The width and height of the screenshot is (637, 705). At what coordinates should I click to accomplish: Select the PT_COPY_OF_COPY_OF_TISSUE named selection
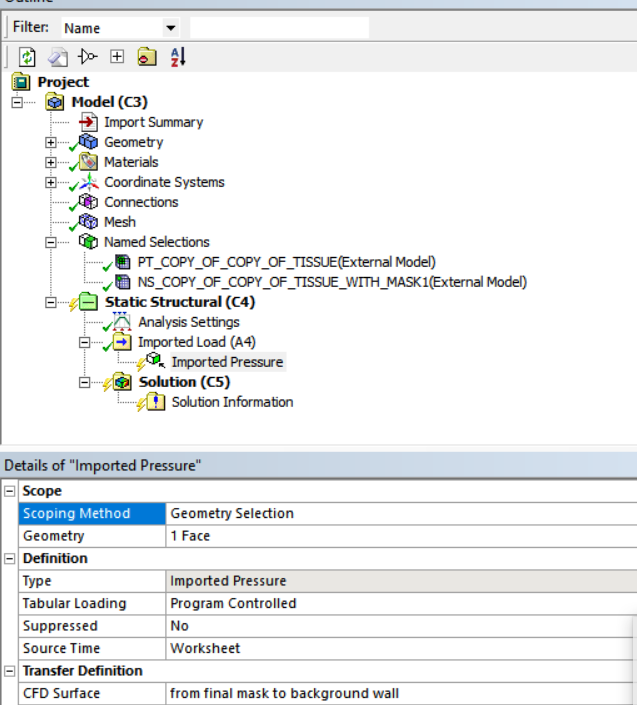286,262
